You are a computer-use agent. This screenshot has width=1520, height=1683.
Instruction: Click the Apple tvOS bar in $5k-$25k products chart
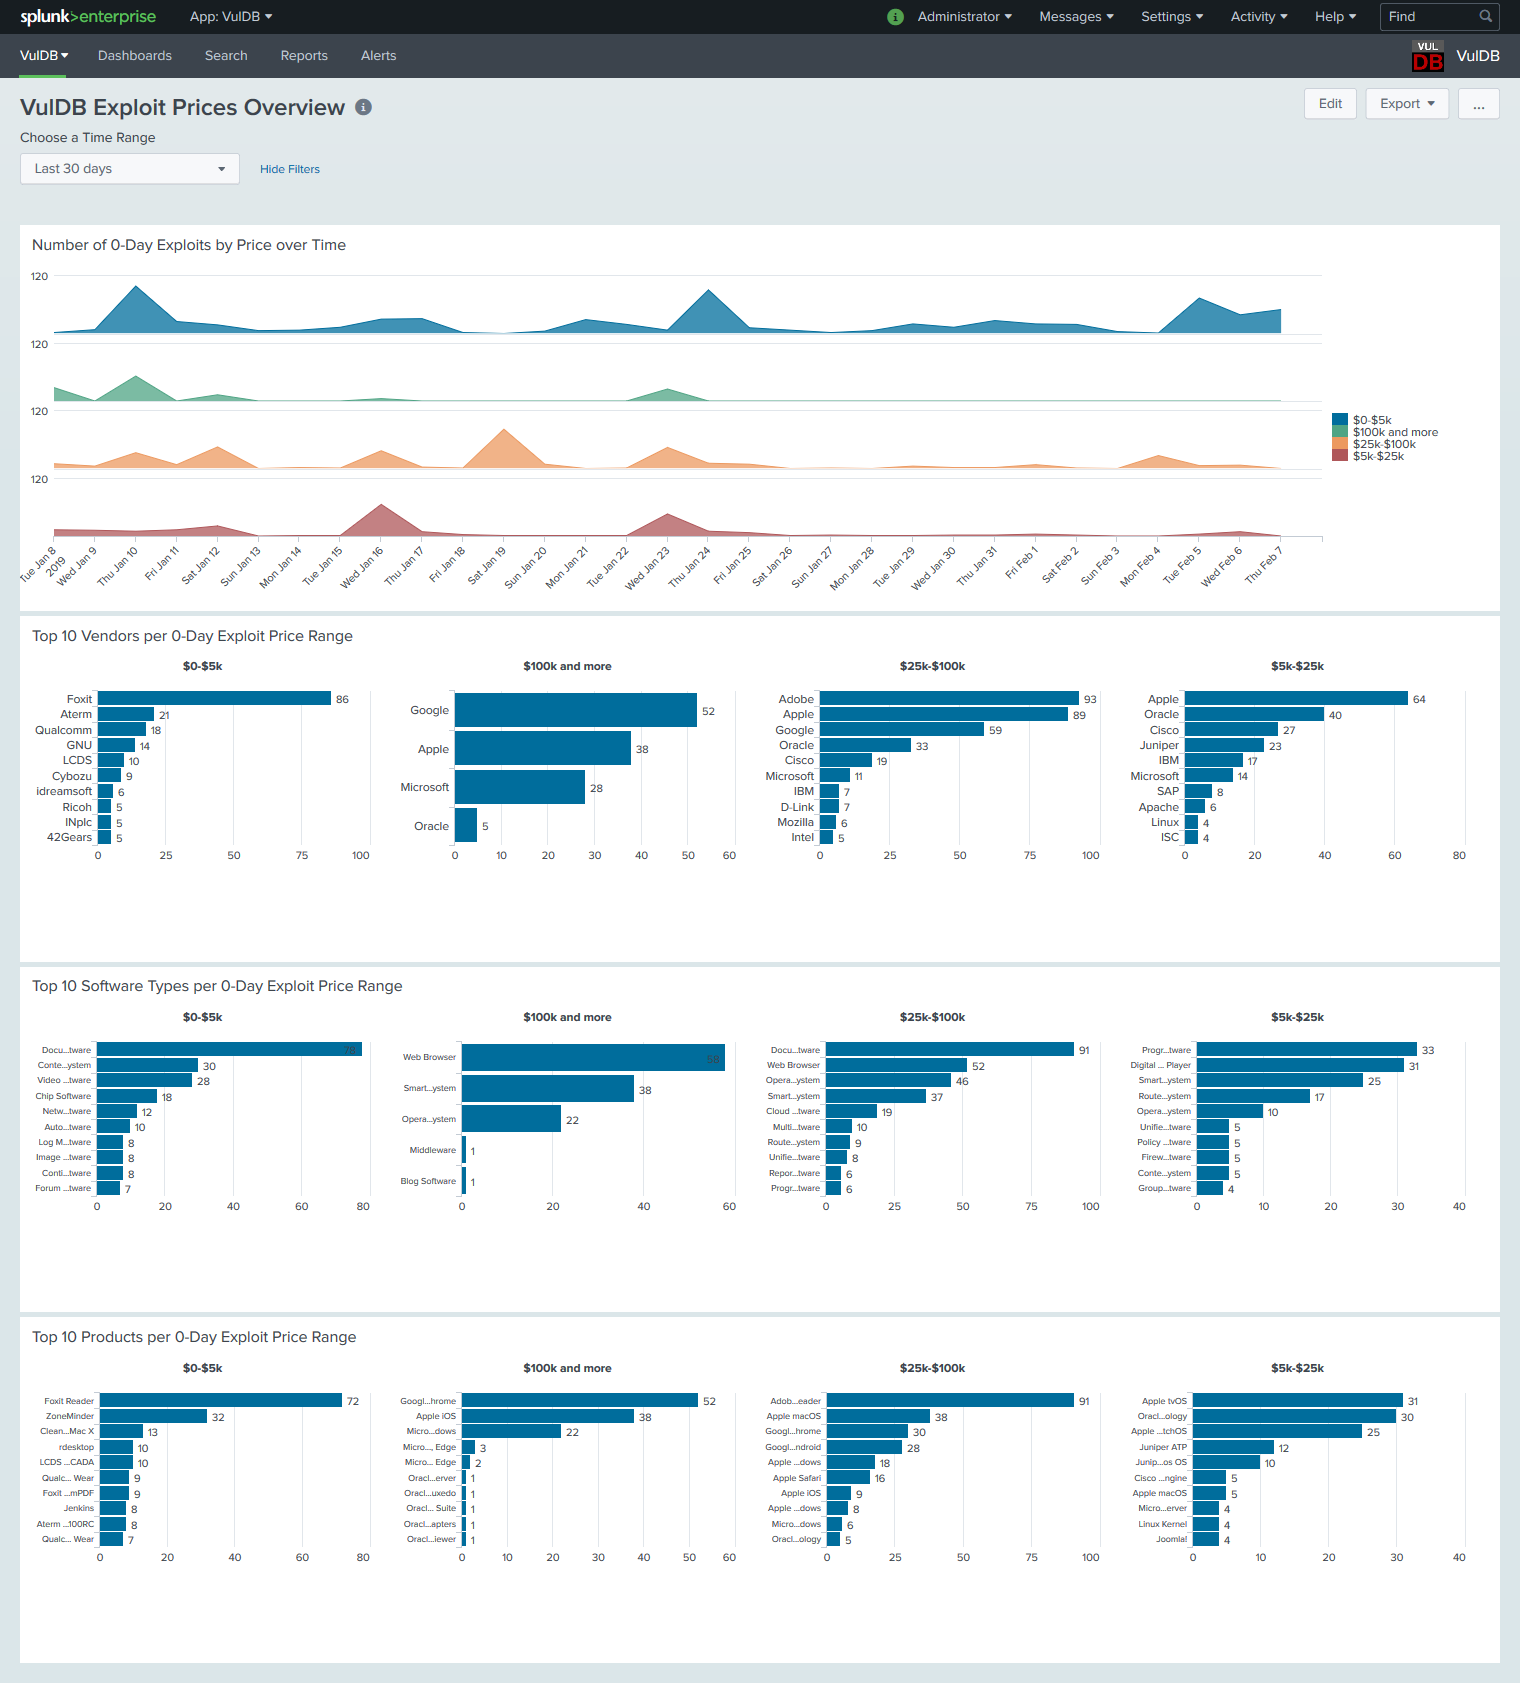pyautogui.click(x=1298, y=1401)
